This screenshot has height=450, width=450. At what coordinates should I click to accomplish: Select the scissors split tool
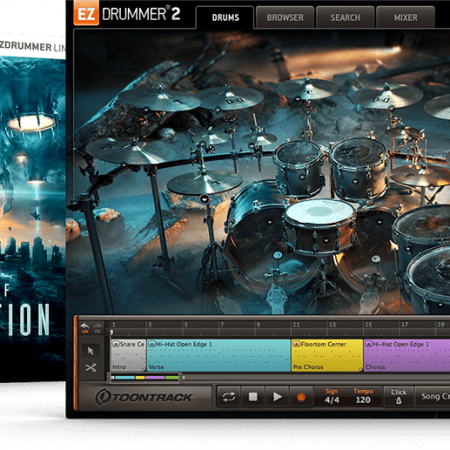pyautogui.click(x=90, y=368)
